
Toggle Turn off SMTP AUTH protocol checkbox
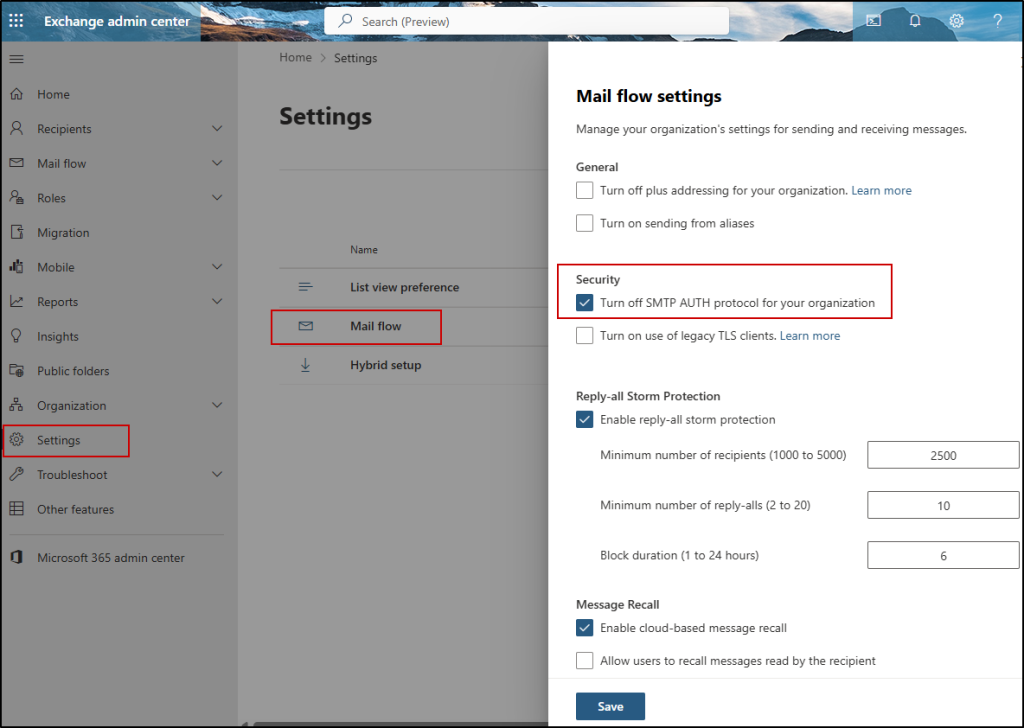585,303
